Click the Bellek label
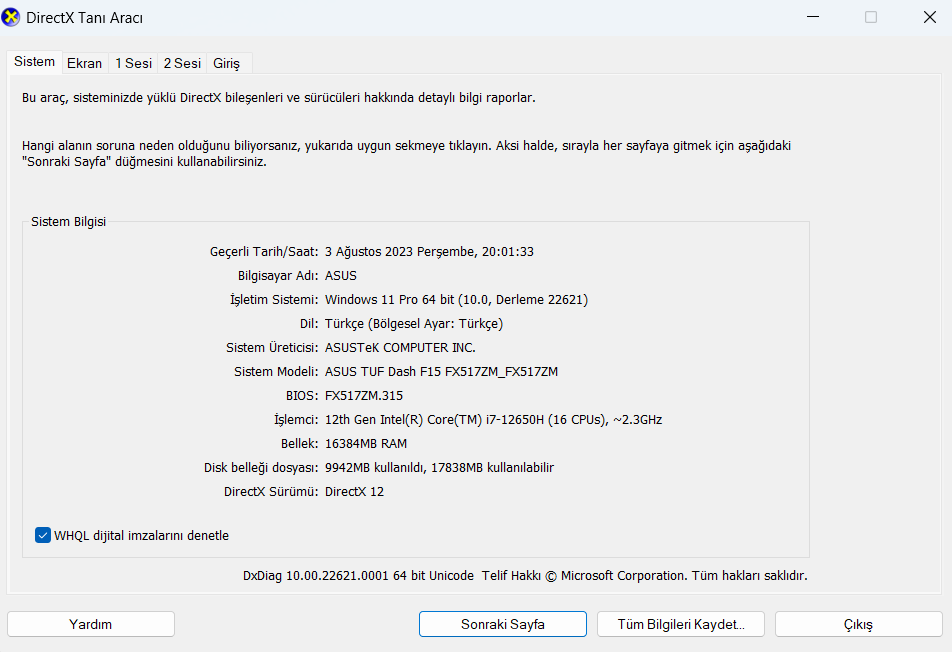 coord(299,444)
